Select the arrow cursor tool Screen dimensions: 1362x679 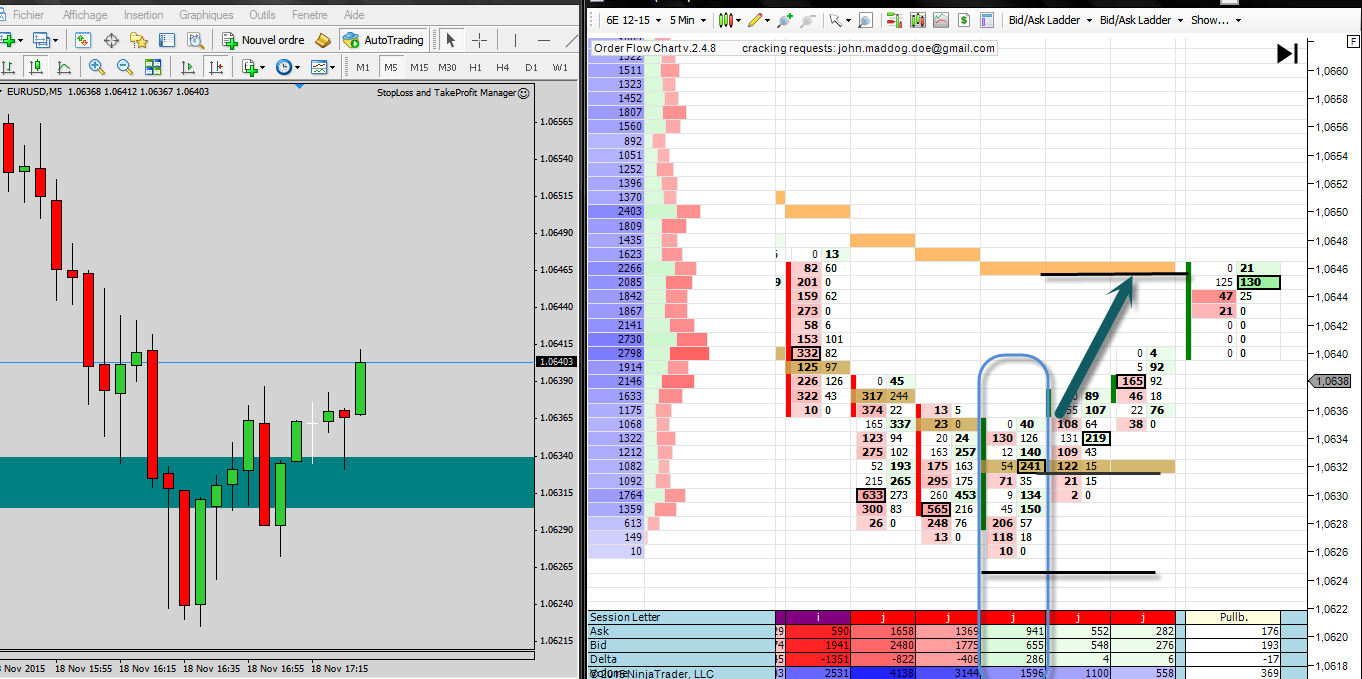451,40
